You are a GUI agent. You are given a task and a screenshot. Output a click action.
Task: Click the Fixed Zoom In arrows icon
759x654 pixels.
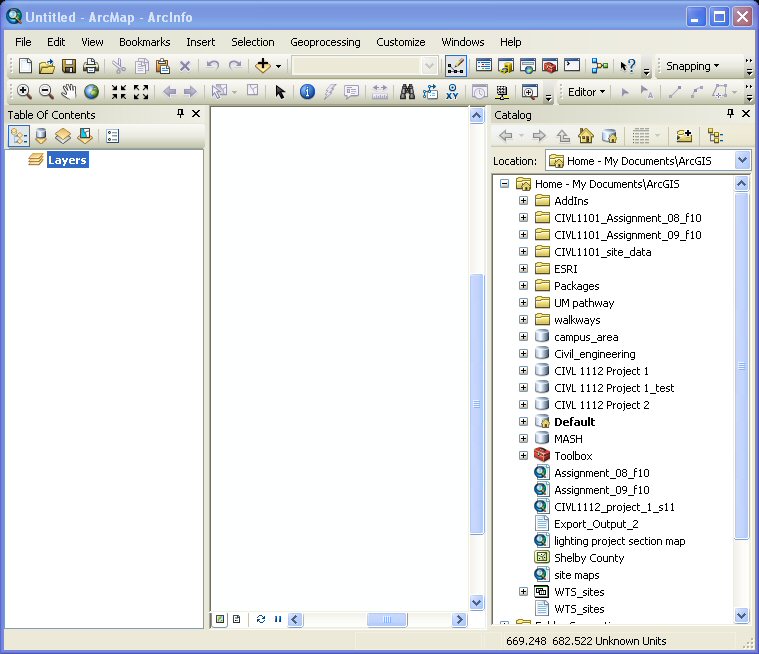[x=119, y=91]
